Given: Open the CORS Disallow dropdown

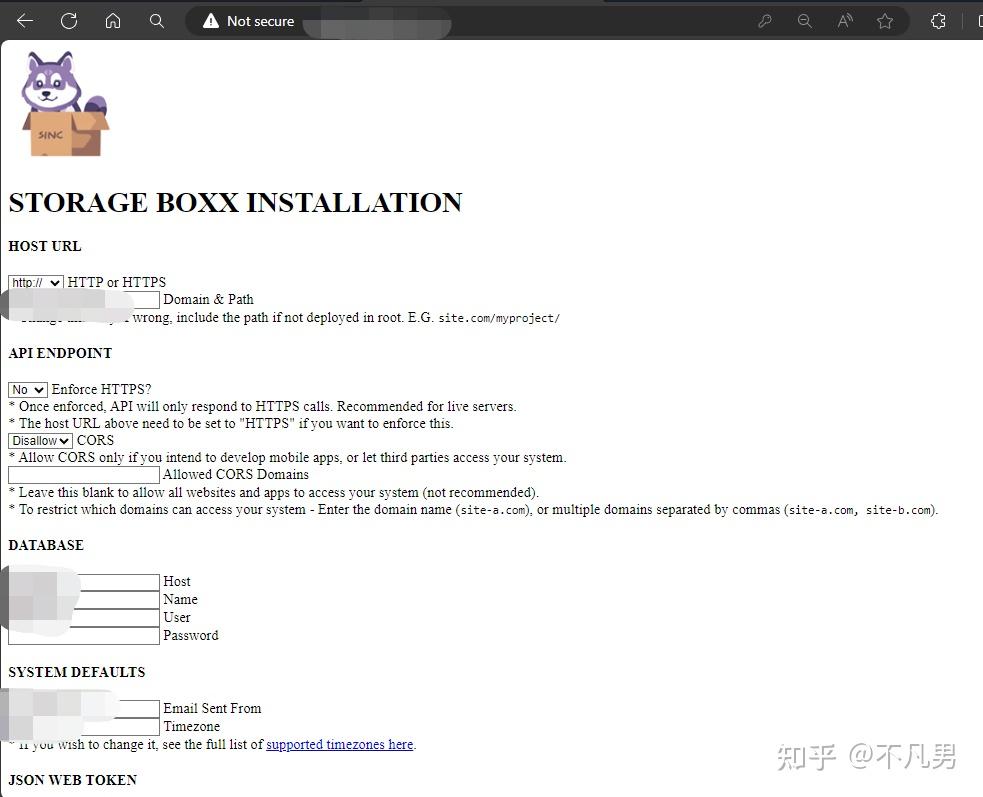Looking at the screenshot, I should 40,440.
